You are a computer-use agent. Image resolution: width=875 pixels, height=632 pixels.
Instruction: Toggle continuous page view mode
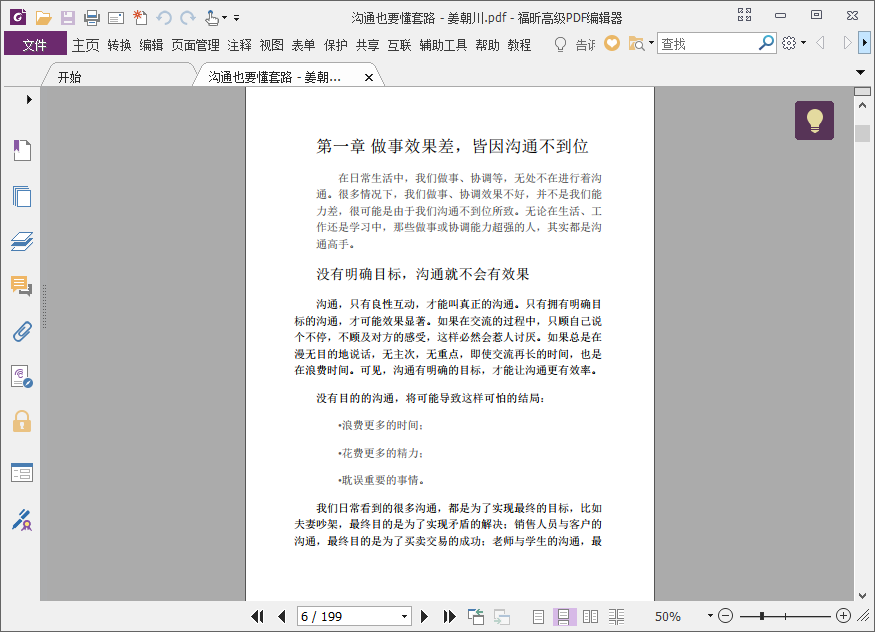click(564, 616)
